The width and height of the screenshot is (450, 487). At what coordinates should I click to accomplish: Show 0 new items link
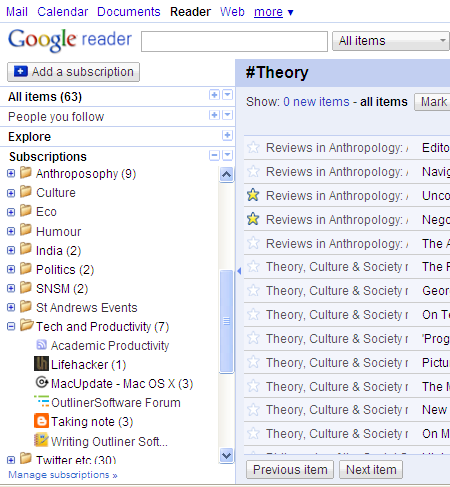click(316, 102)
